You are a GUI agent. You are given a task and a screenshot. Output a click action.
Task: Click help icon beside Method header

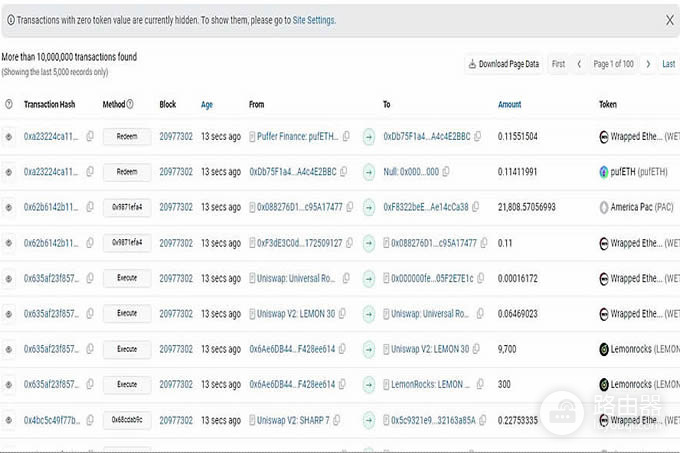click(130, 104)
